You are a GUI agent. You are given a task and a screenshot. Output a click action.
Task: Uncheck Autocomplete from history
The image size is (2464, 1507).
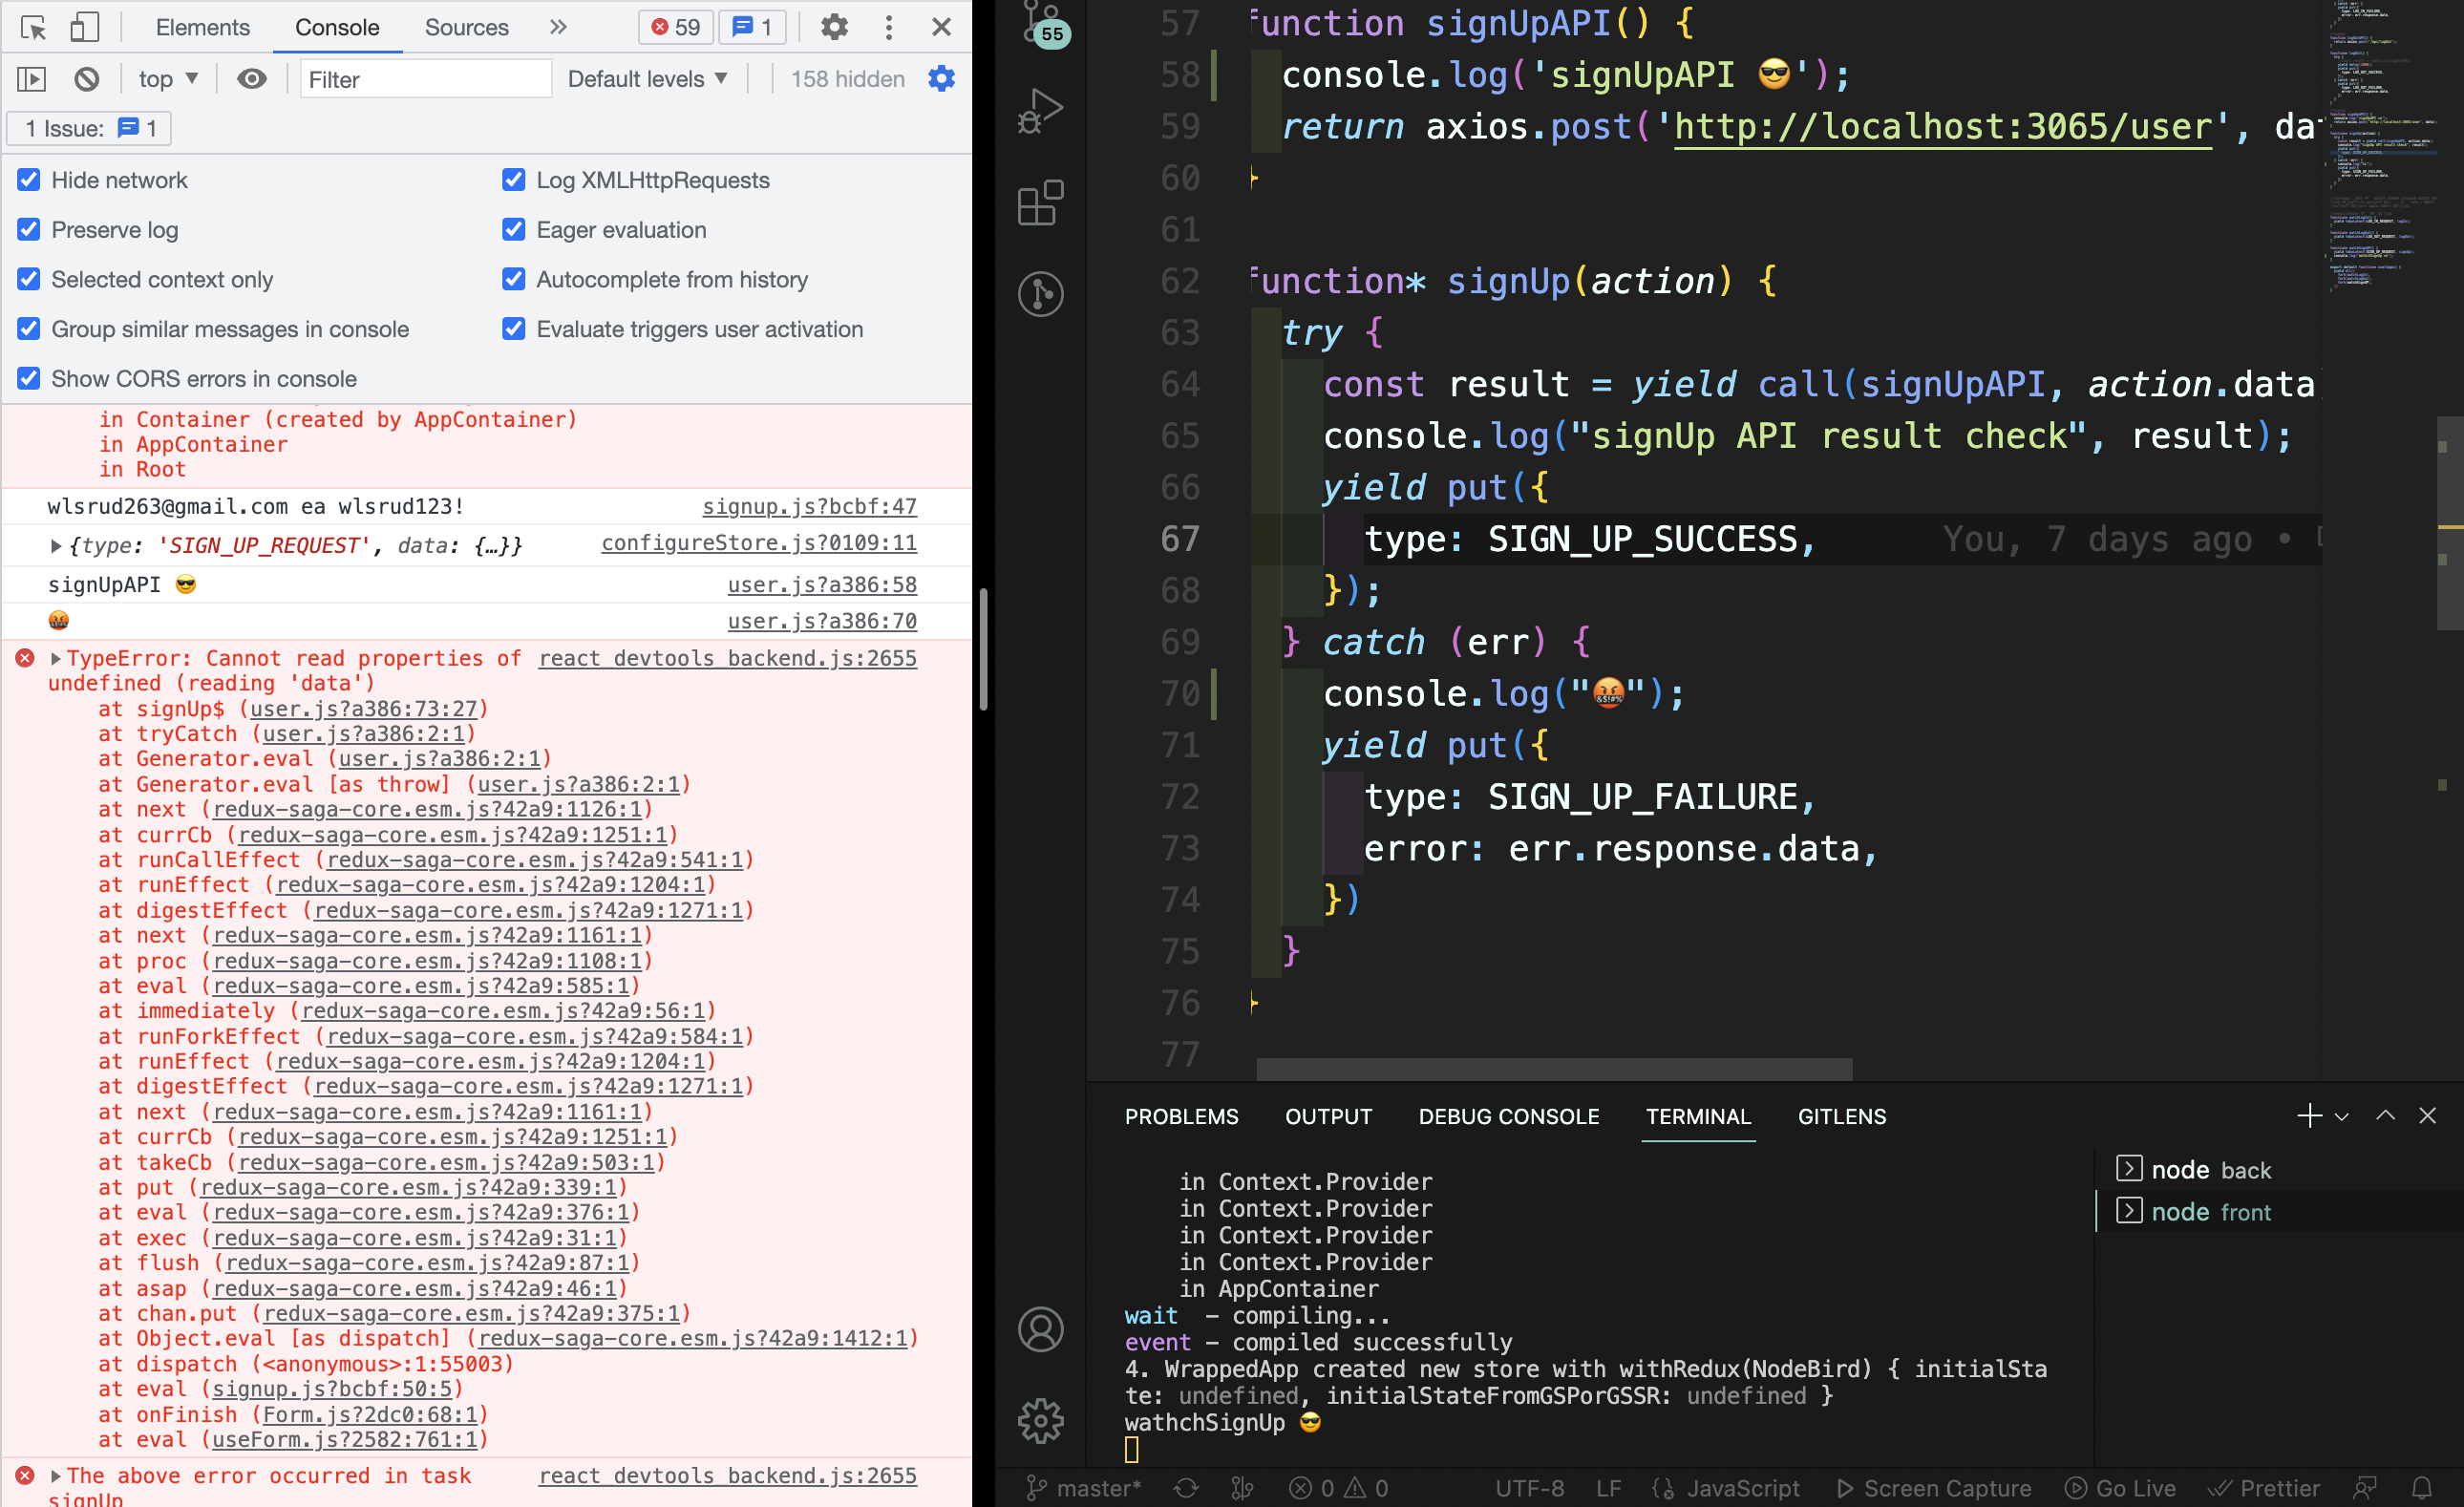coord(514,280)
